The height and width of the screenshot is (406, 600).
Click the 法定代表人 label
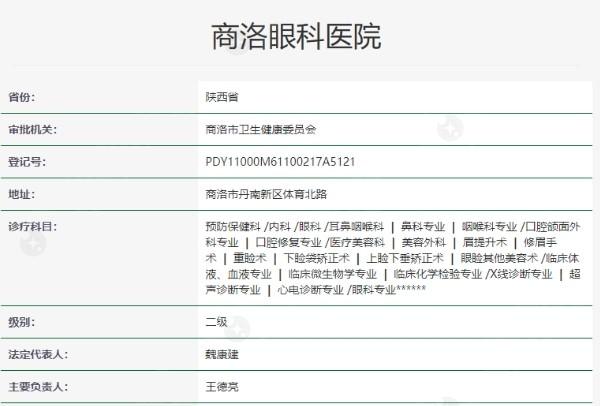38,355
